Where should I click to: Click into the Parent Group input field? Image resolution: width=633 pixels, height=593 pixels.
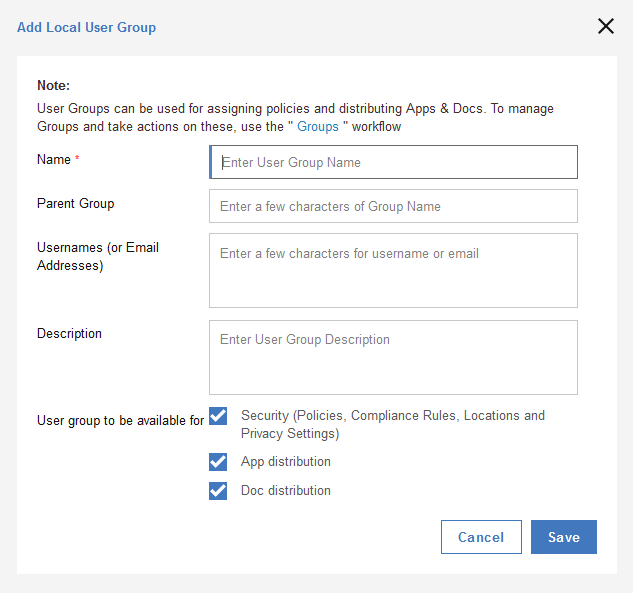393,206
